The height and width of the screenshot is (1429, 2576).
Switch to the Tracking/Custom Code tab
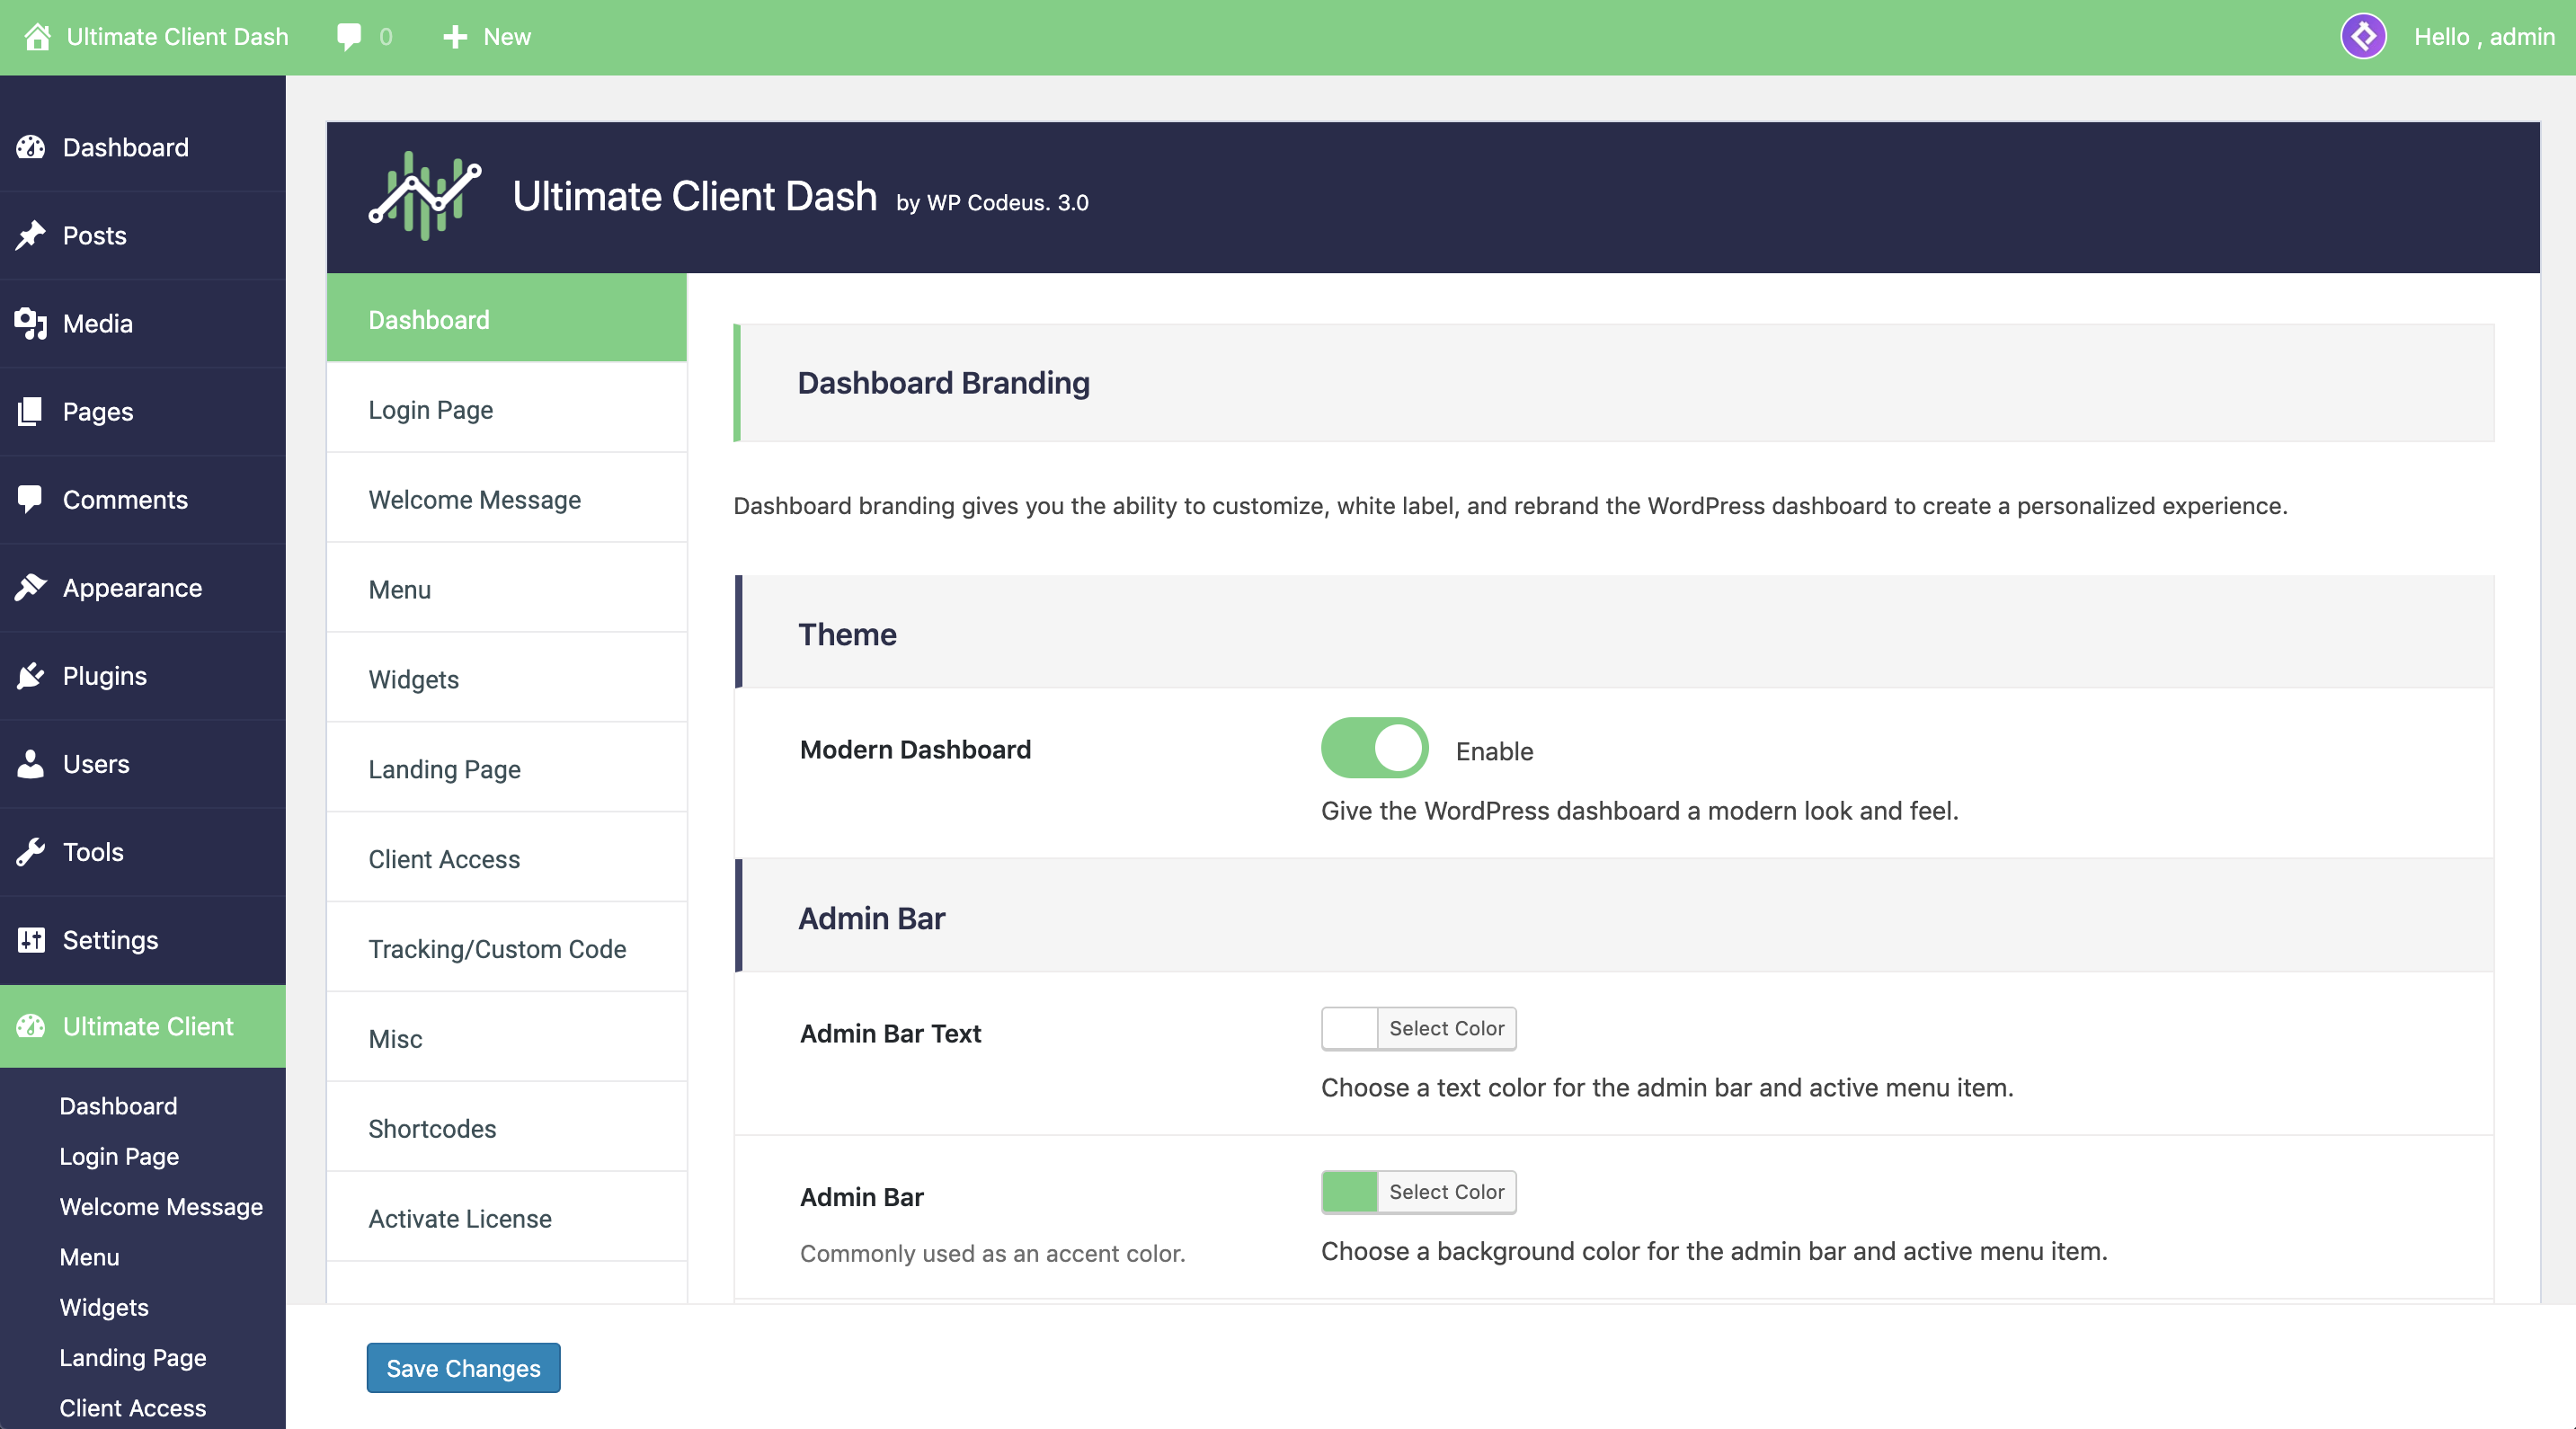tap(497, 949)
